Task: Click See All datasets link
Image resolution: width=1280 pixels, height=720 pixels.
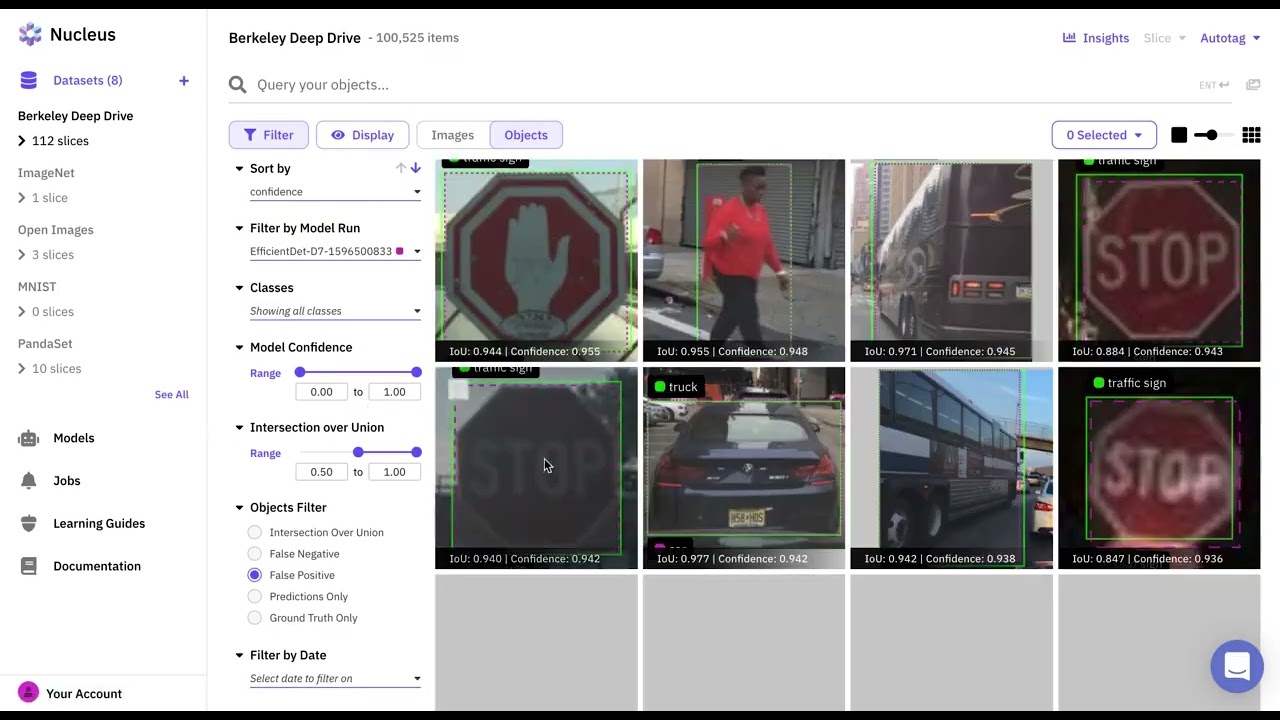Action: [171, 395]
